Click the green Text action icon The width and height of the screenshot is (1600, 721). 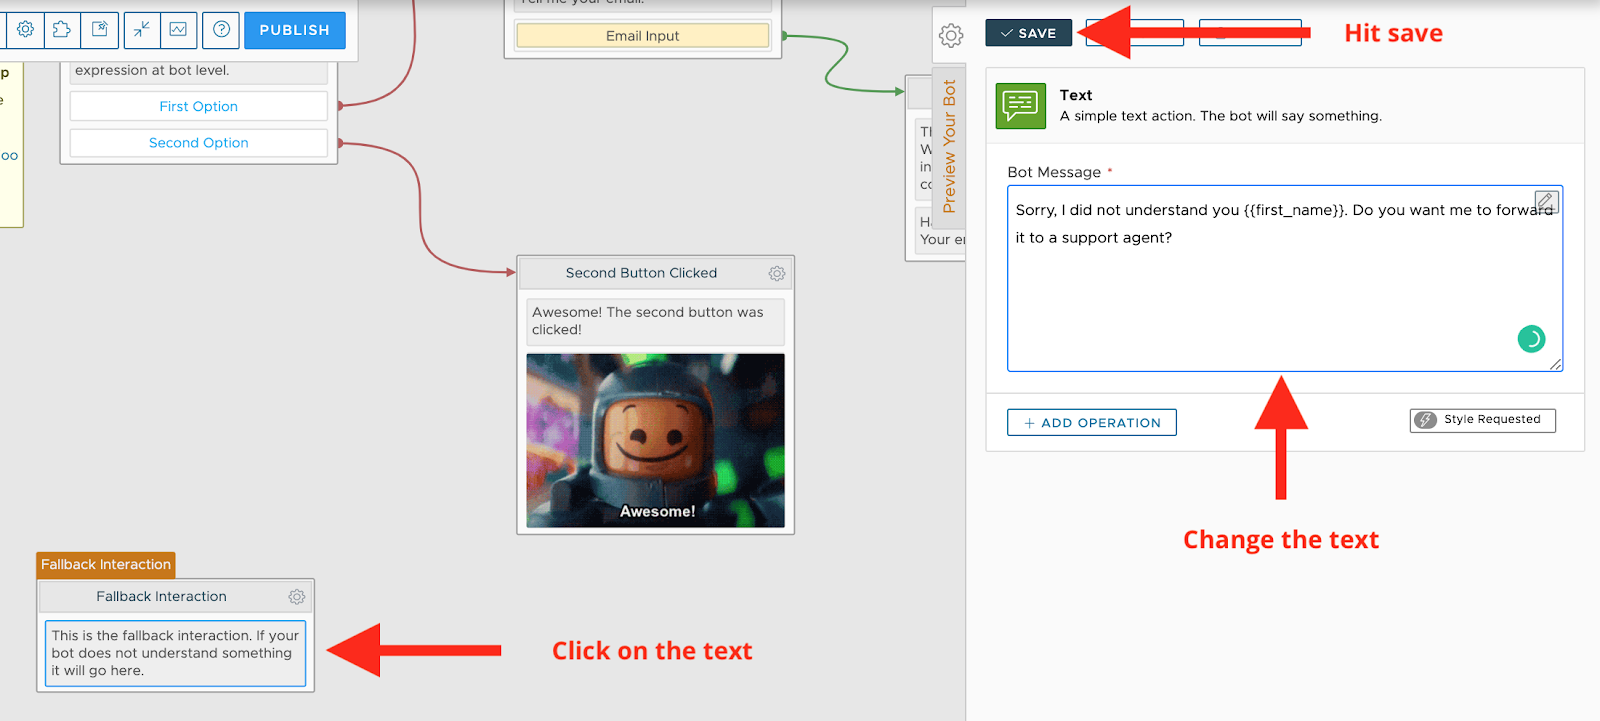[1021, 105]
